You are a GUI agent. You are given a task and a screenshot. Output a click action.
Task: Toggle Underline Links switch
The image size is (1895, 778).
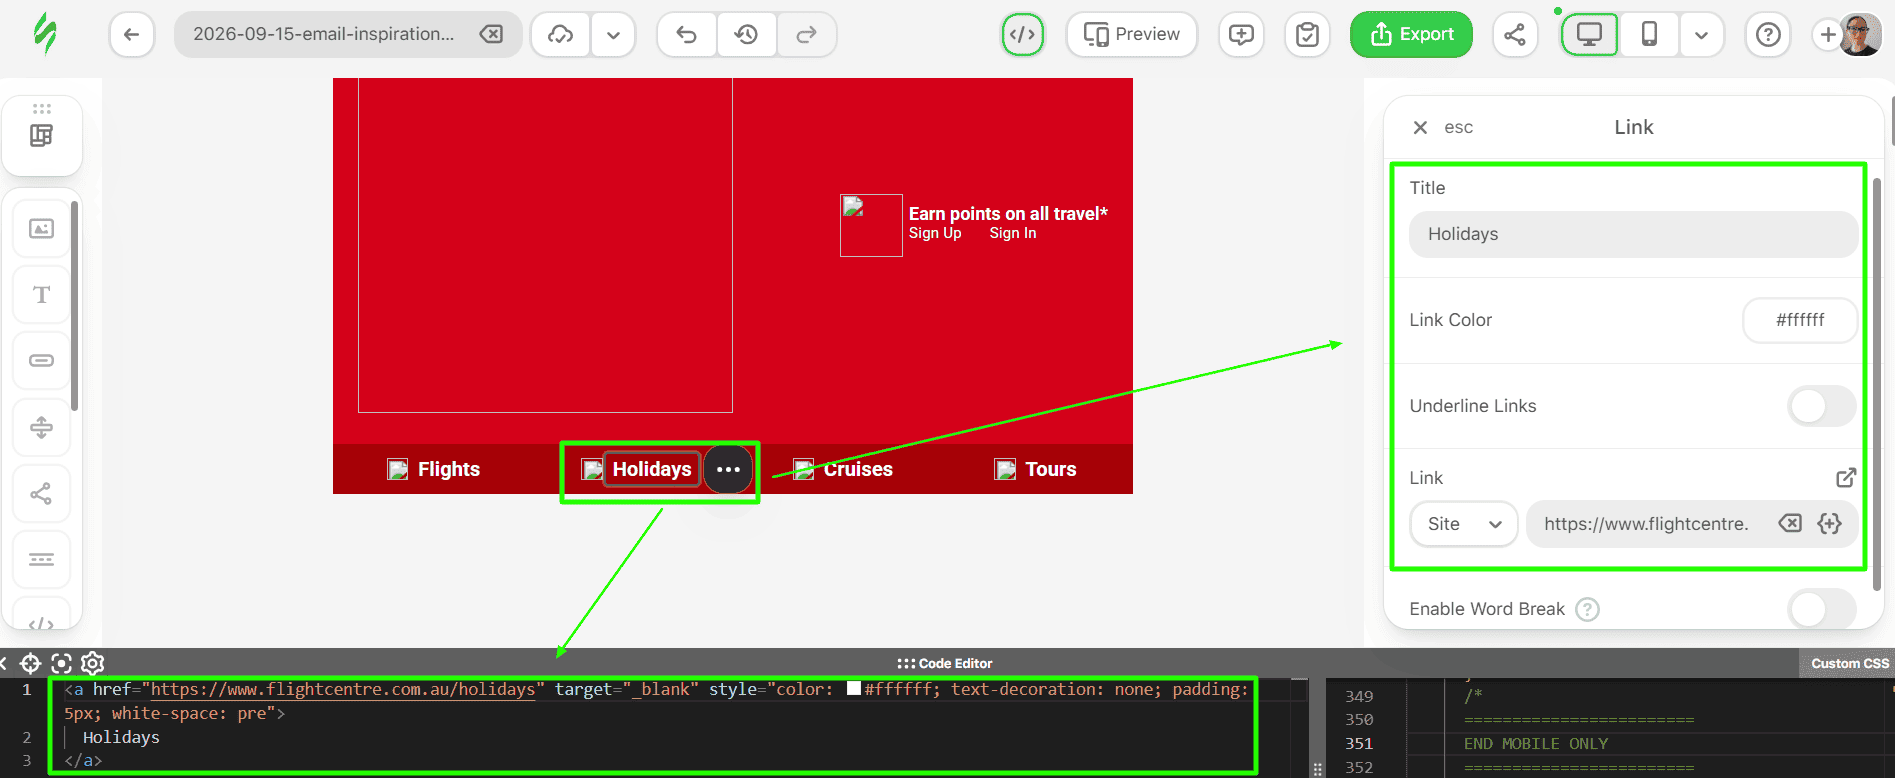pos(1821,406)
